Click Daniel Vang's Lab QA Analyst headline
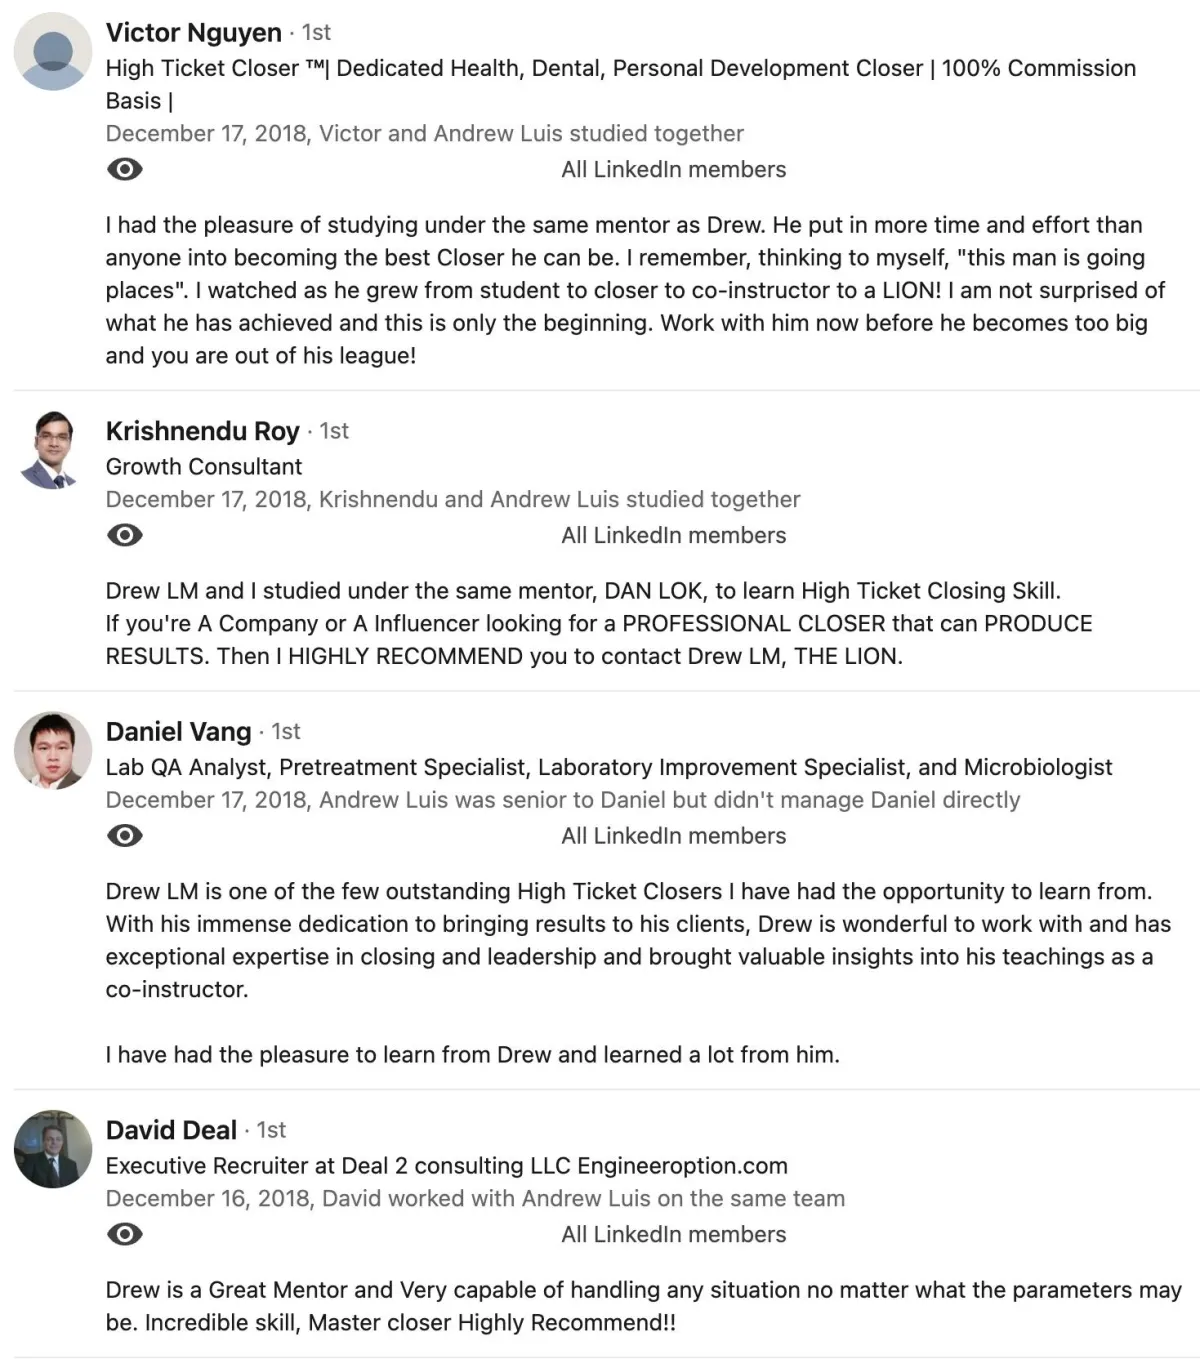 [x=609, y=767]
